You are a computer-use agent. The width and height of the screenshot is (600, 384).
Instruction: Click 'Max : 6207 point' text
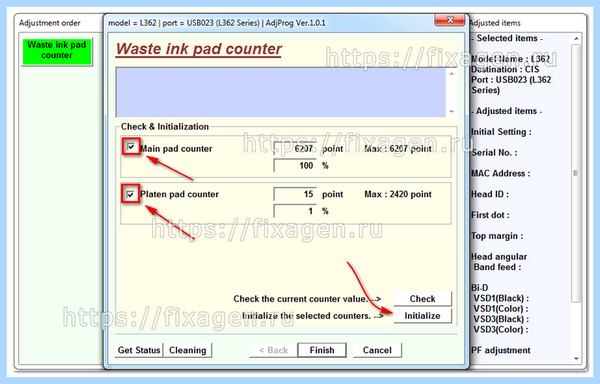[x=398, y=148]
